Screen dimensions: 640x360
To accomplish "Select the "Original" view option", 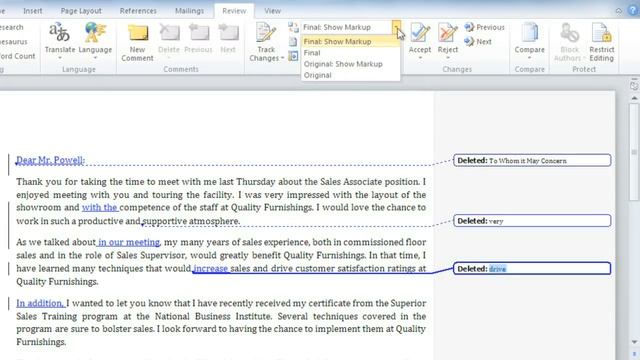I will pos(350,75).
